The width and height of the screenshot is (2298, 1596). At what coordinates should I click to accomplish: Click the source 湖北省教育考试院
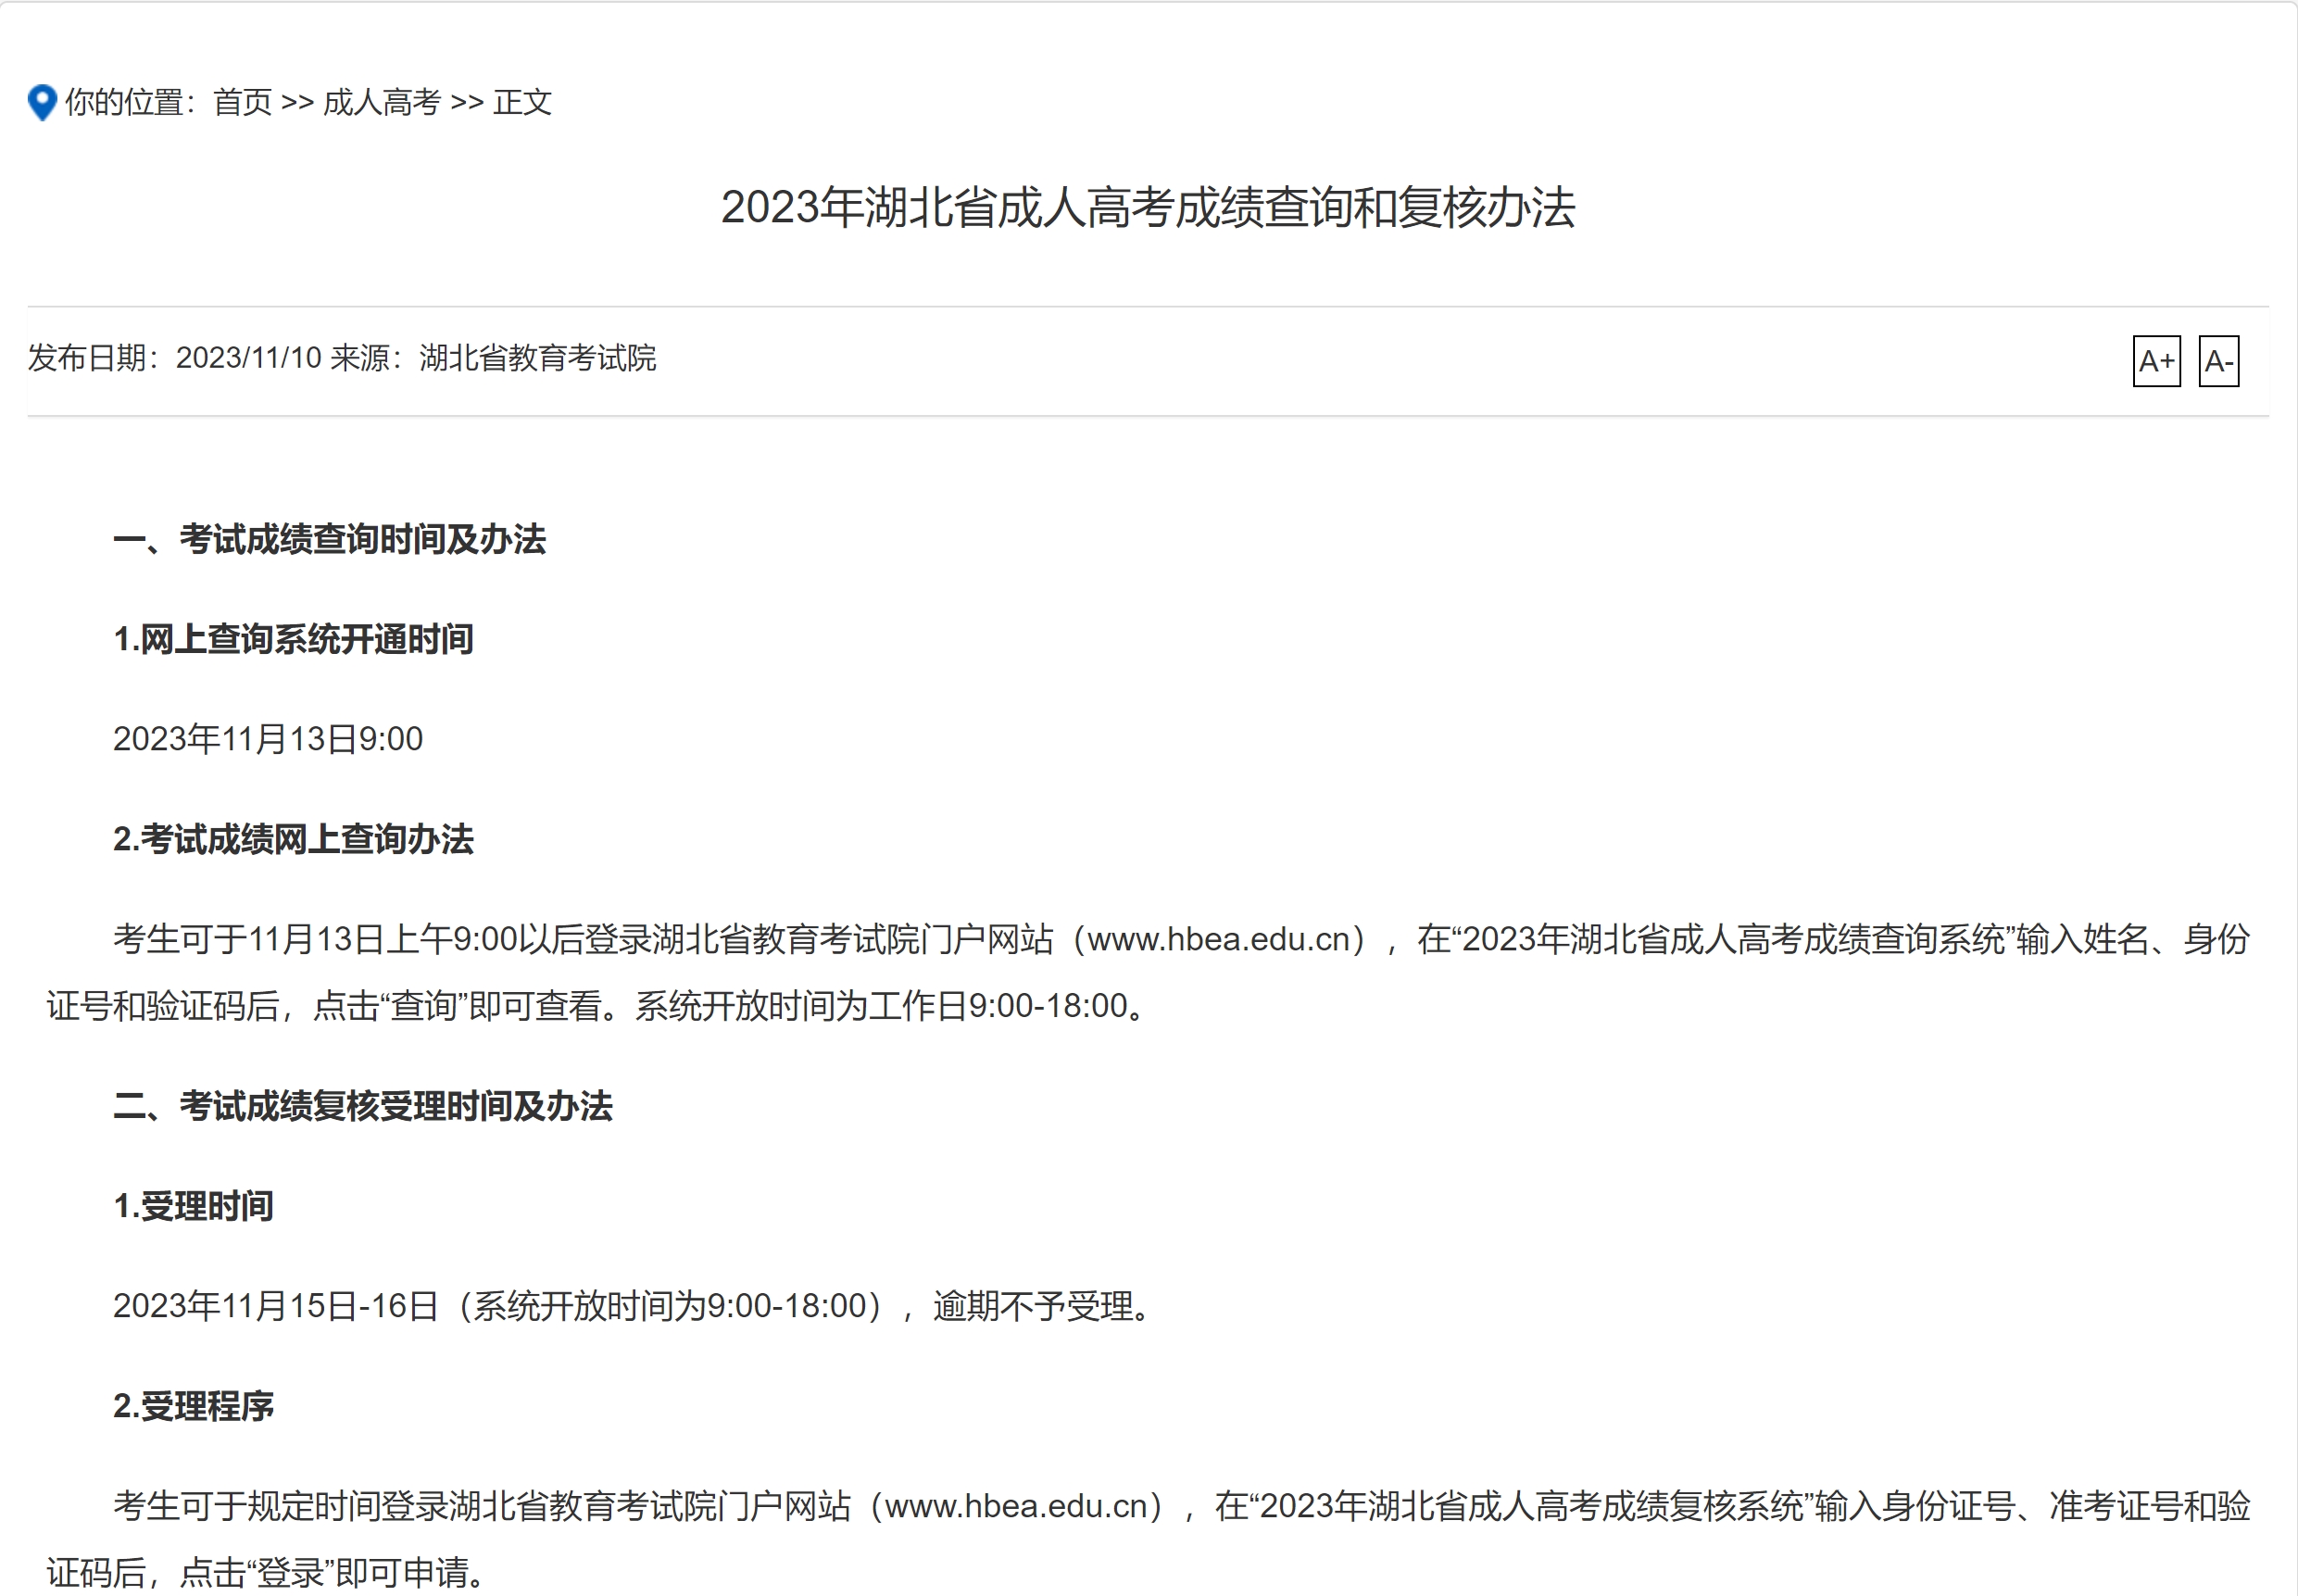[x=538, y=358]
